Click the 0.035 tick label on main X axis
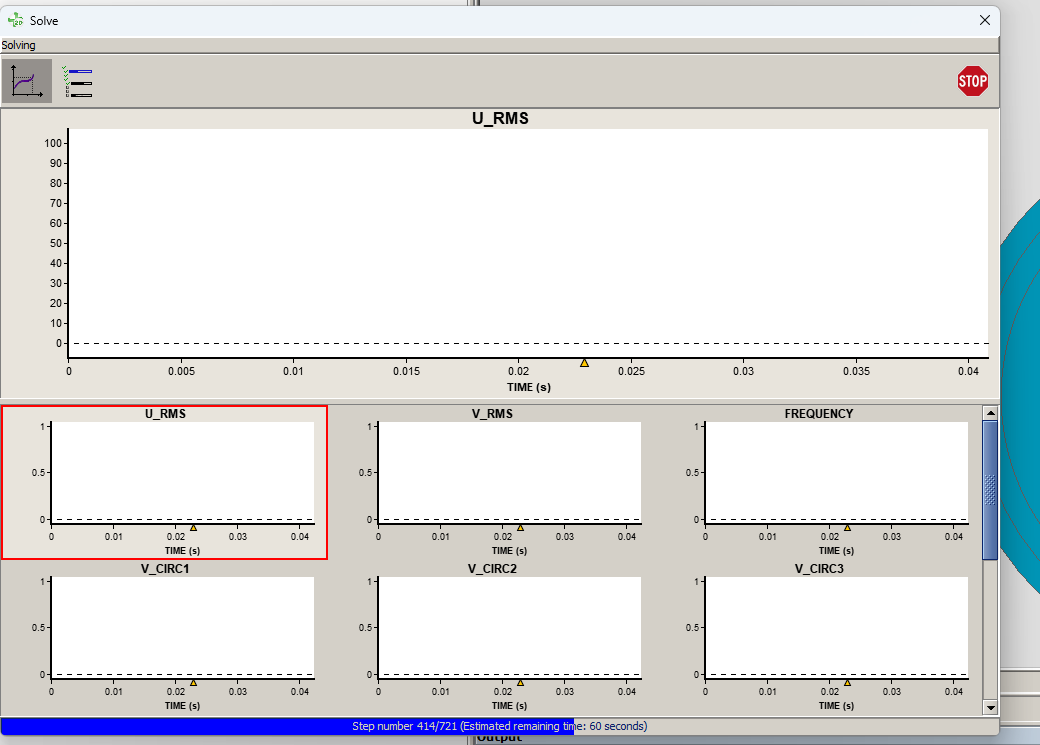The width and height of the screenshot is (1040, 745). click(856, 371)
